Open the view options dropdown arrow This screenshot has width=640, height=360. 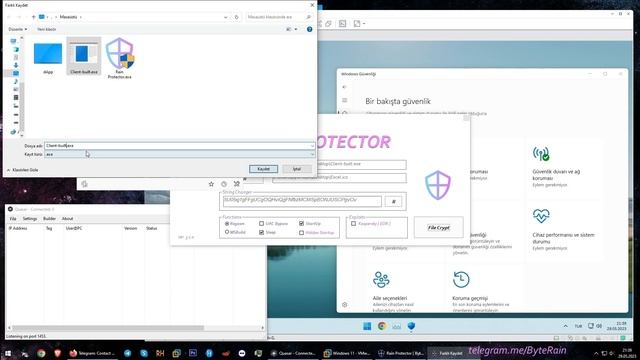[296, 29]
